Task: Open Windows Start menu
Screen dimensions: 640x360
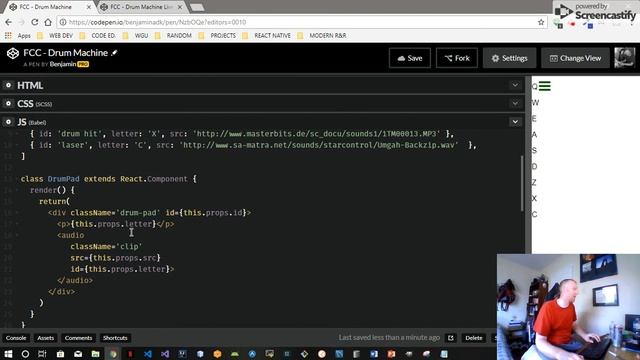Action: [8, 354]
